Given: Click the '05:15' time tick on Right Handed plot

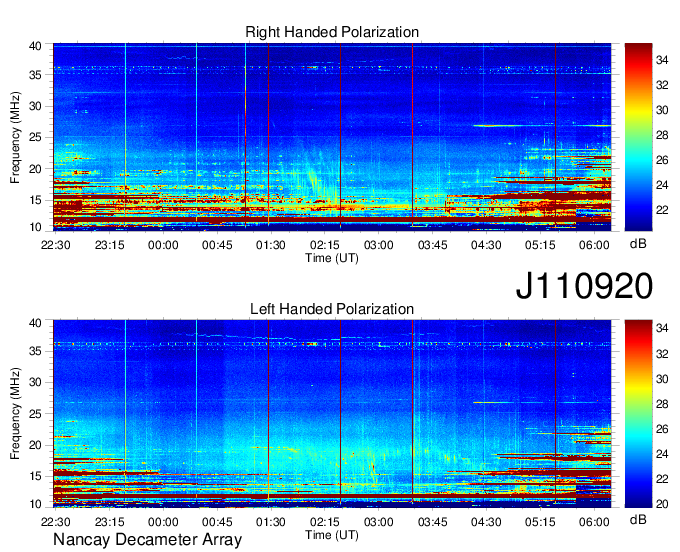Looking at the screenshot, I should [x=540, y=245].
